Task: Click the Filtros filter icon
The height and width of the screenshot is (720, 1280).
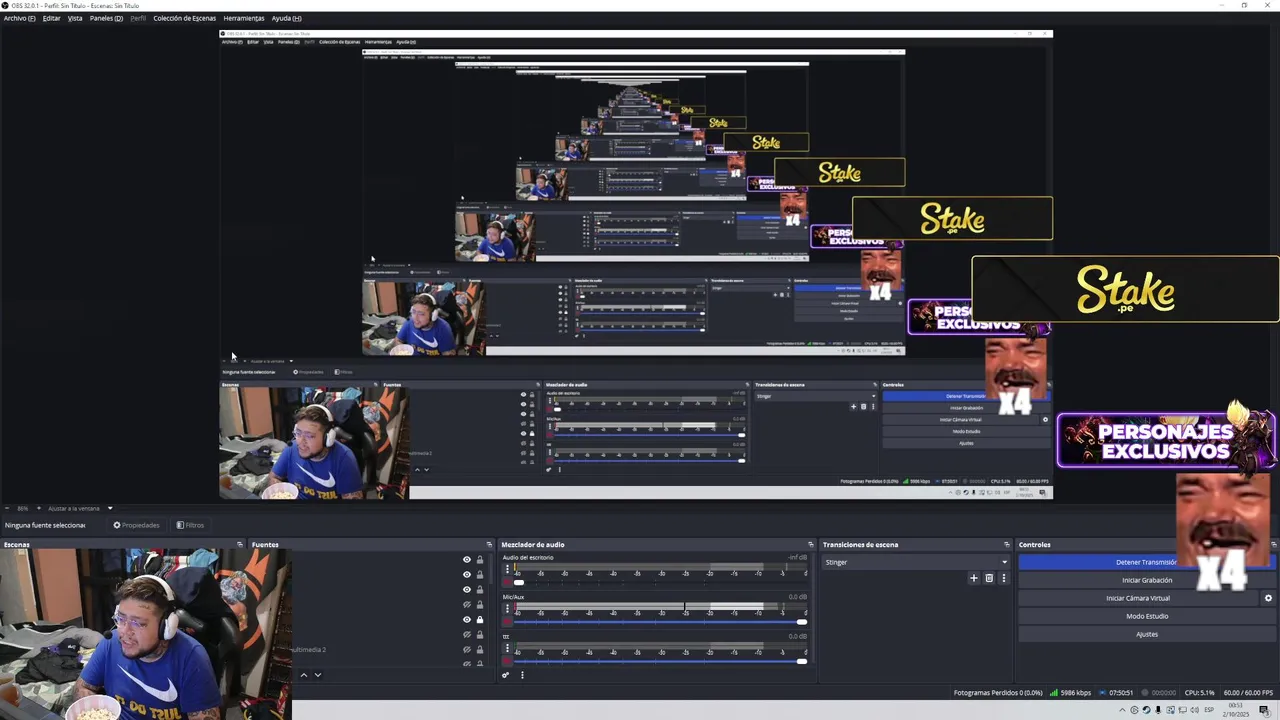Action: [180, 525]
